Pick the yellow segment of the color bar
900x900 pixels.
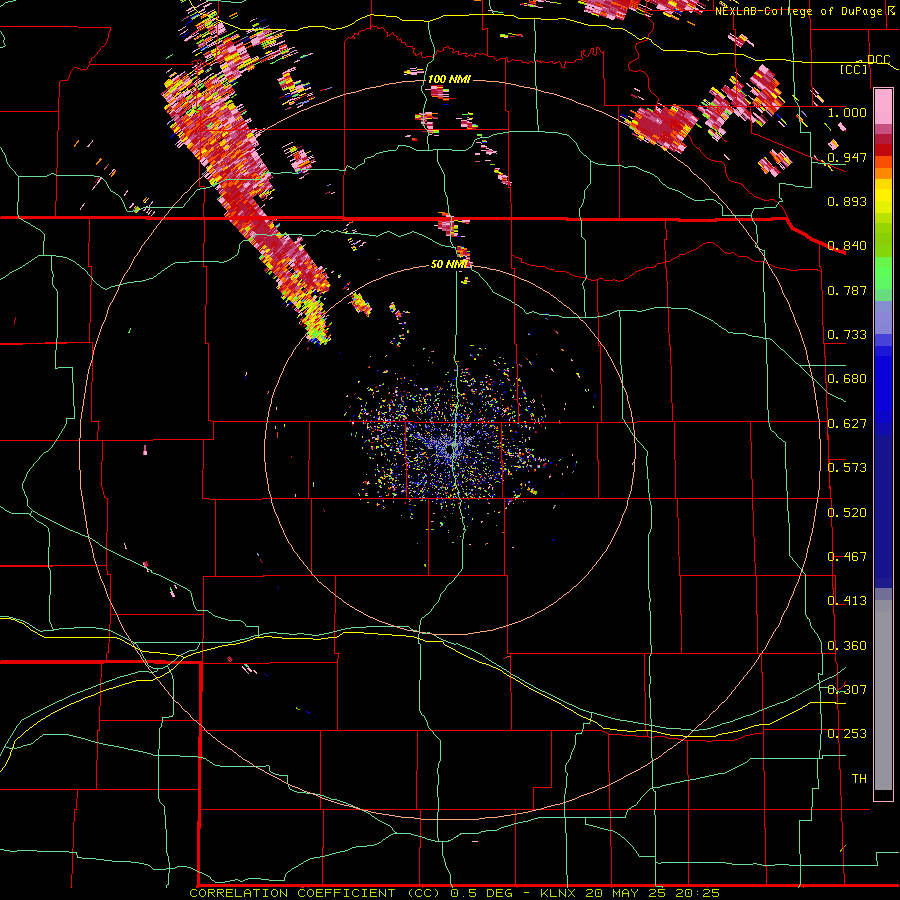click(883, 197)
